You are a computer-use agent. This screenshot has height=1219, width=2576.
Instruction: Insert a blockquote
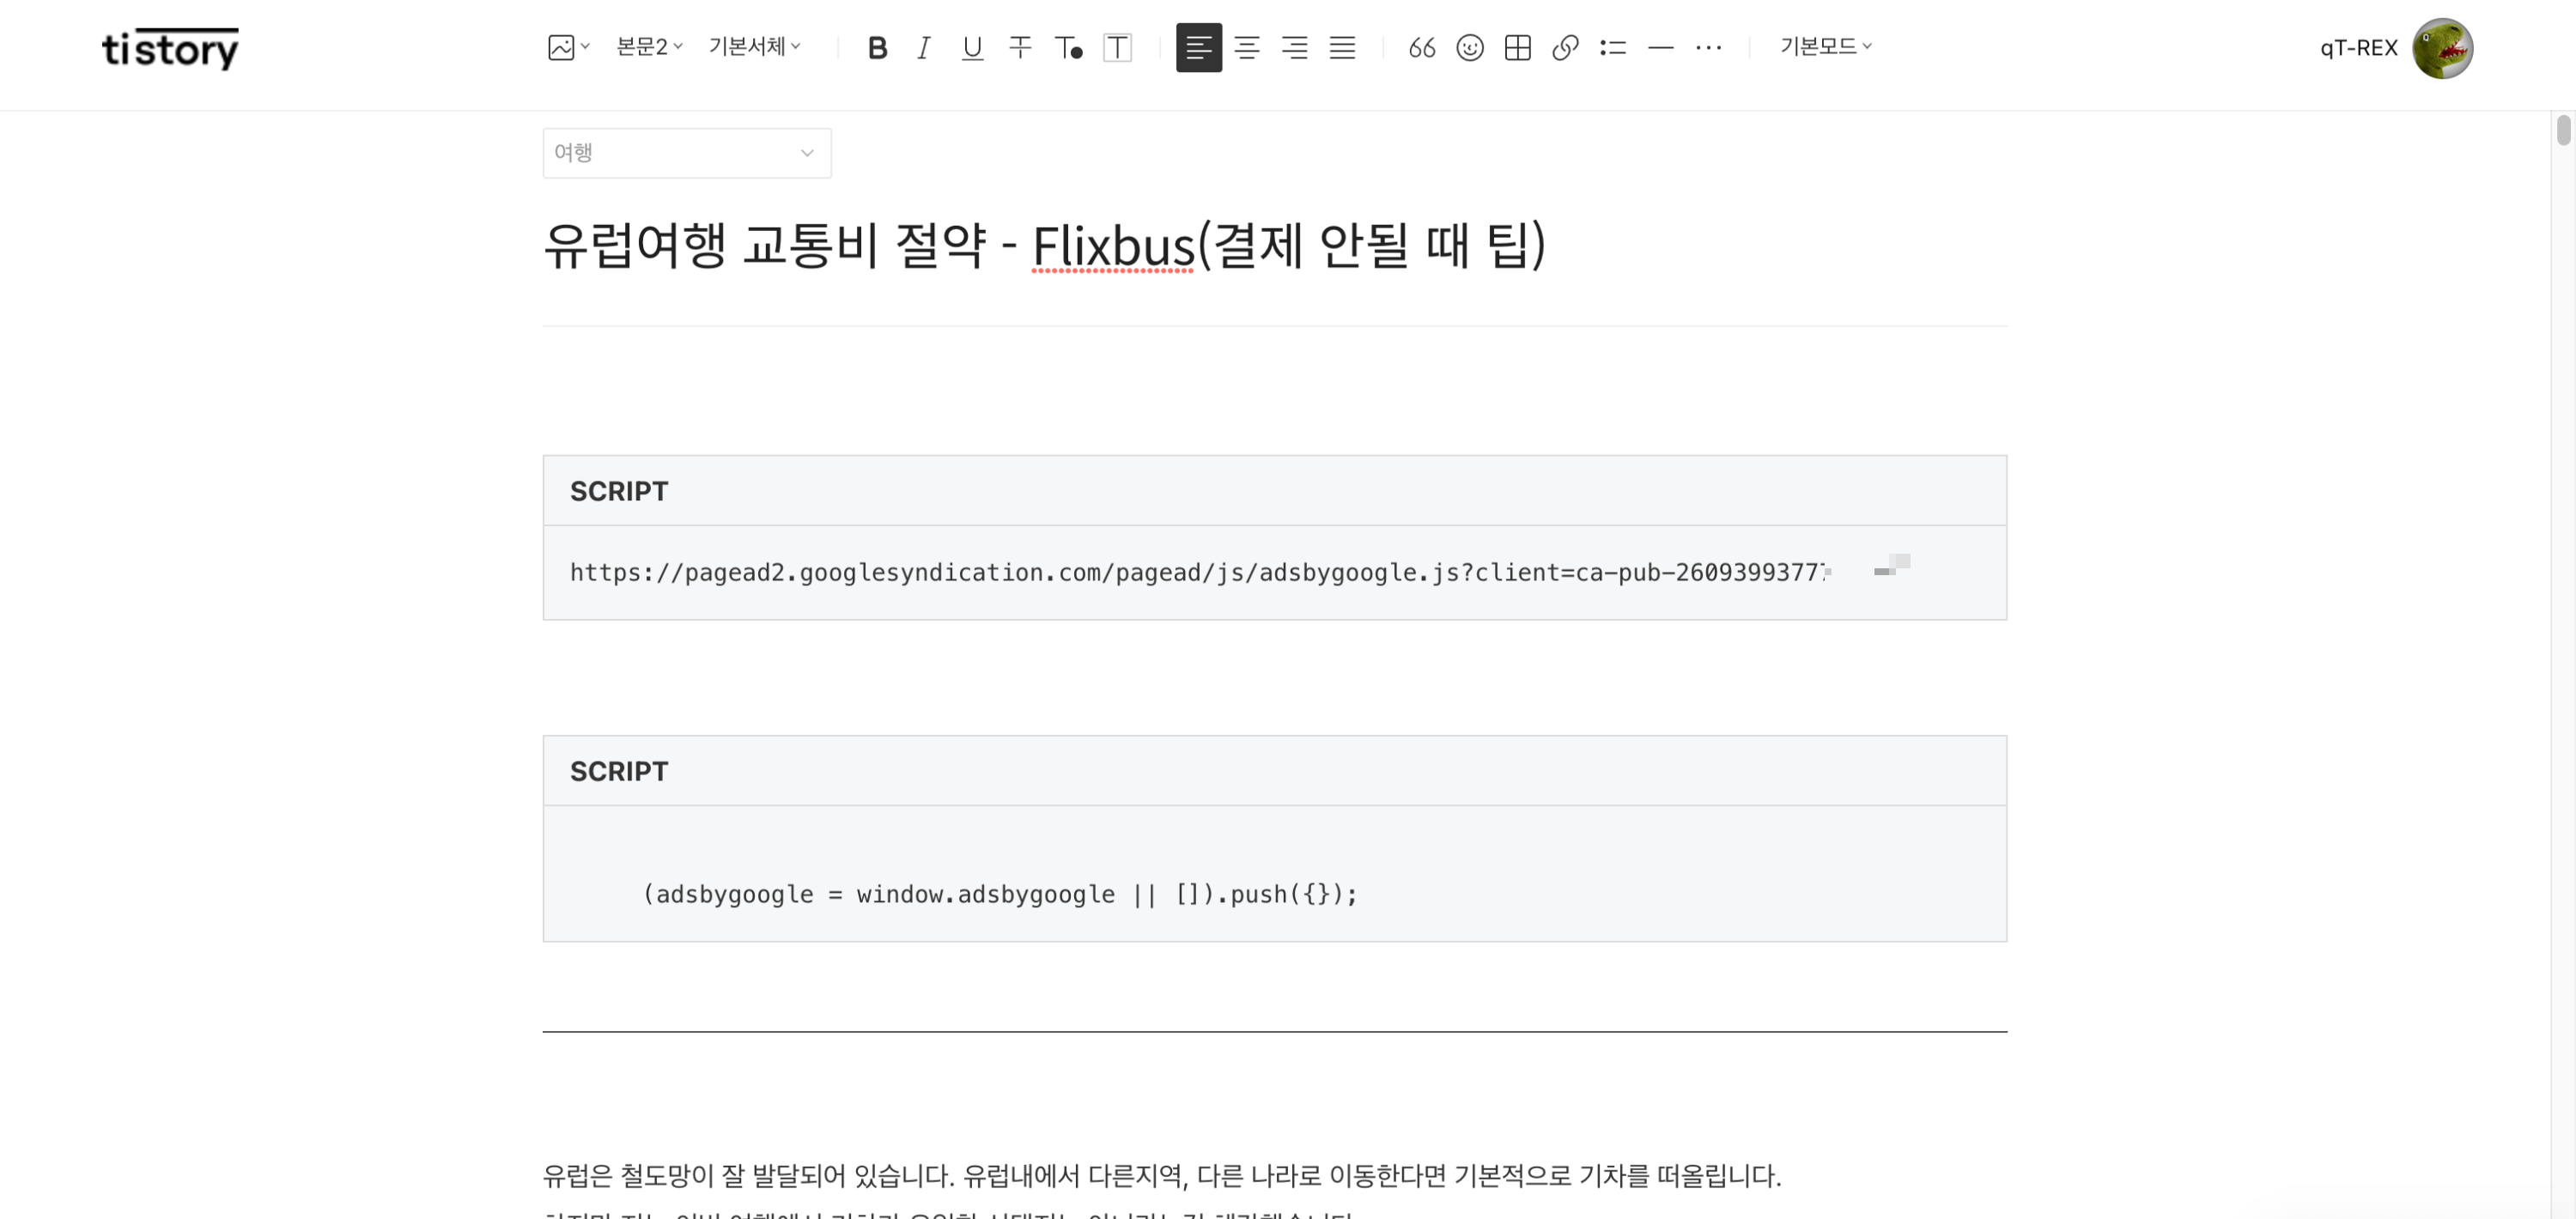click(x=1421, y=47)
